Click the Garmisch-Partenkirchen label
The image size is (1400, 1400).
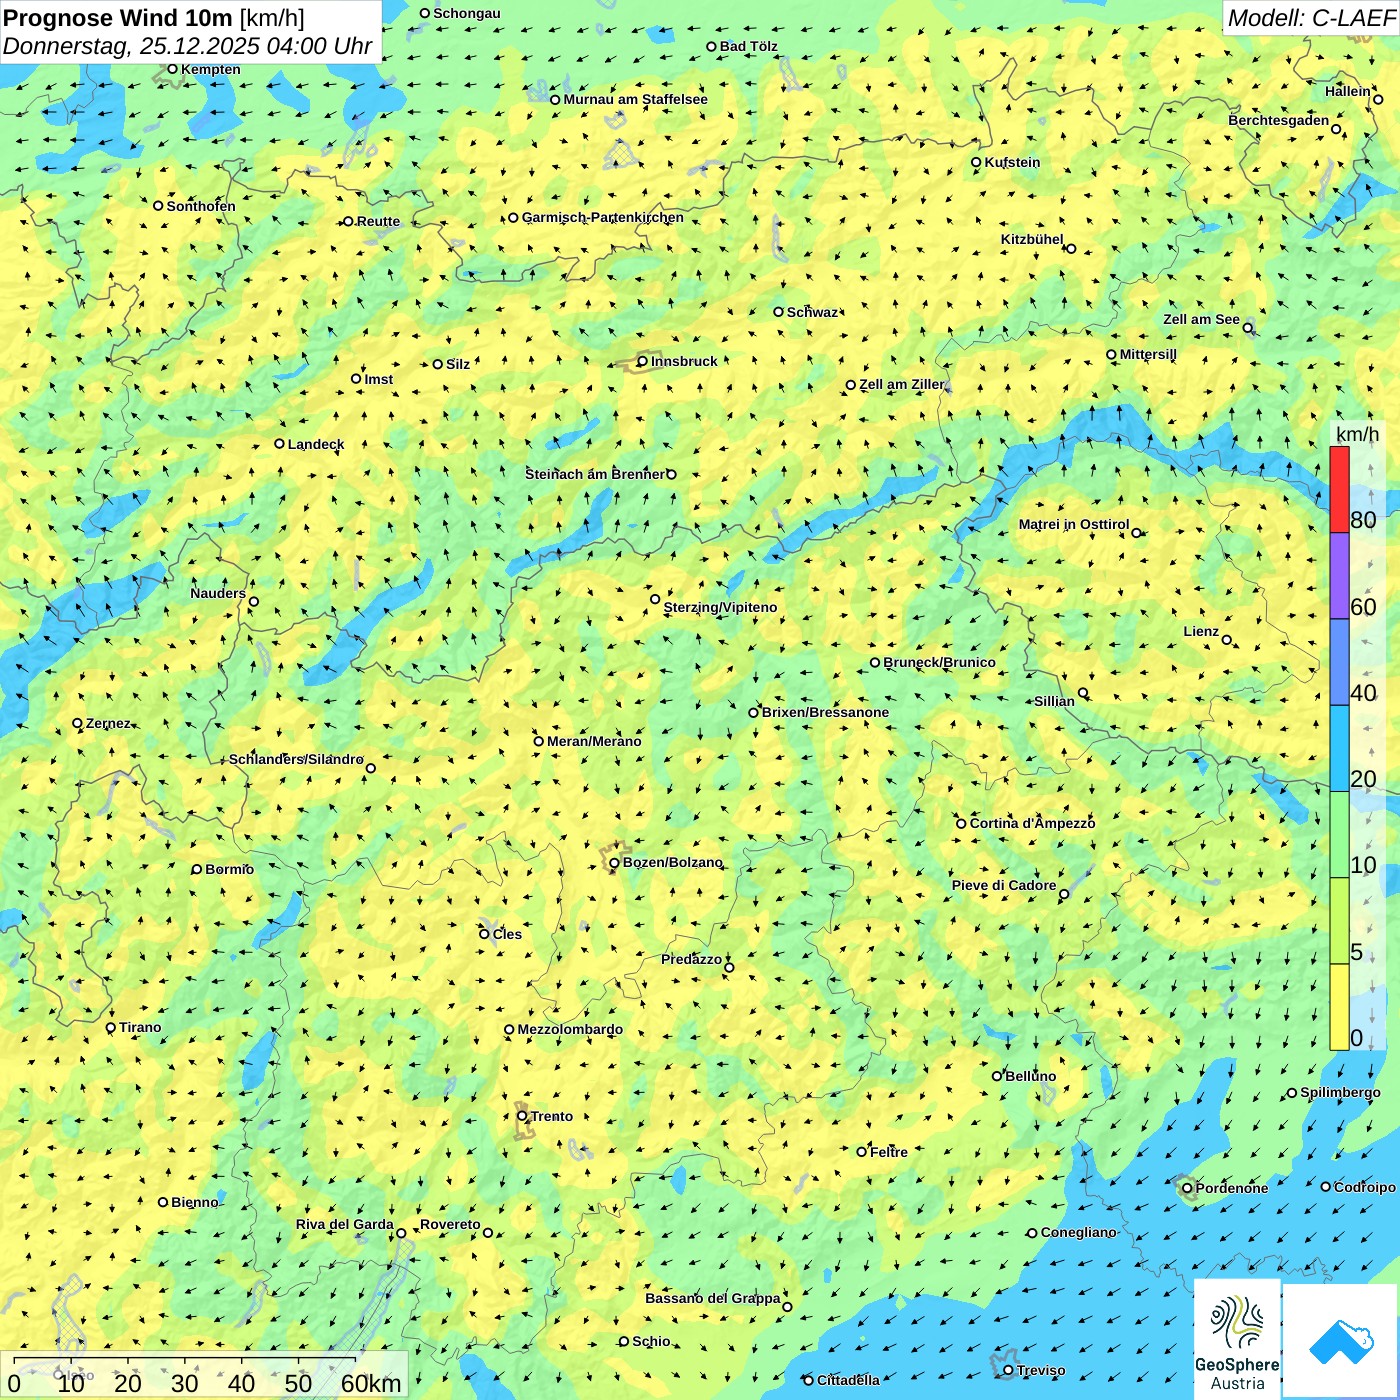[603, 217]
